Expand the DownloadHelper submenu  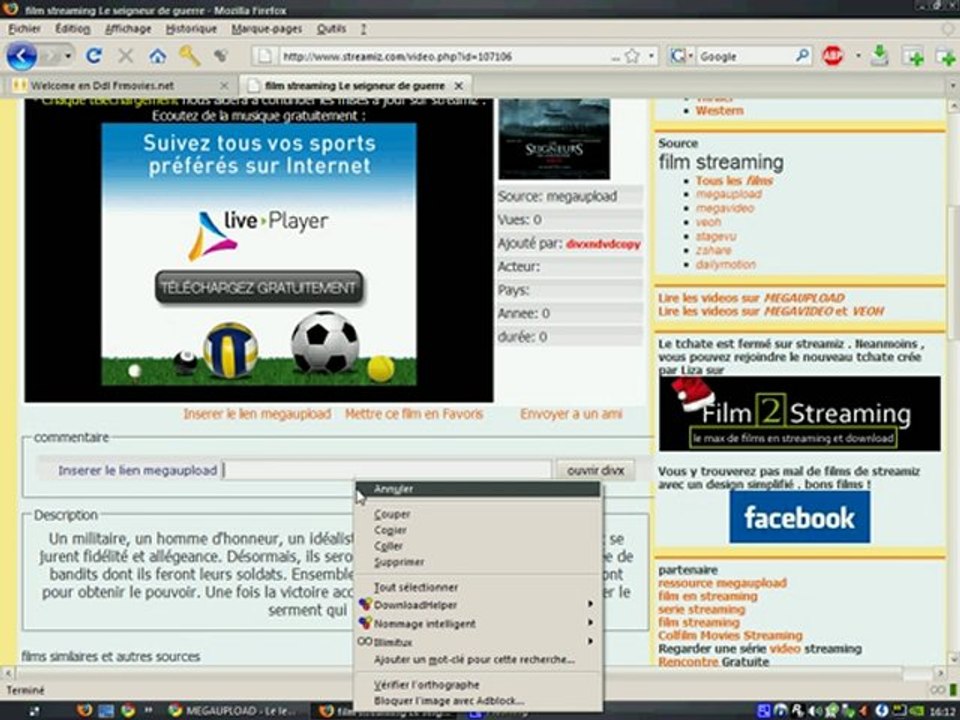click(590, 604)
